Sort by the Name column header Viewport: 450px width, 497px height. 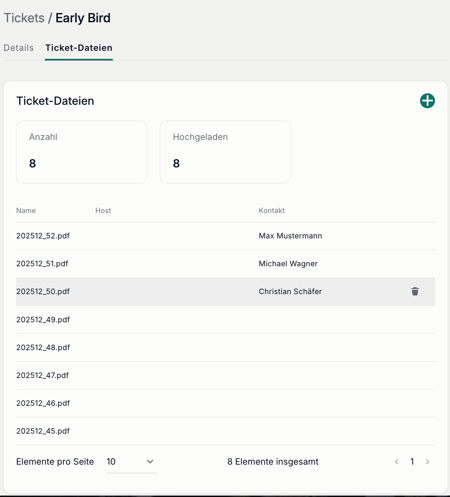click(26, 211)
